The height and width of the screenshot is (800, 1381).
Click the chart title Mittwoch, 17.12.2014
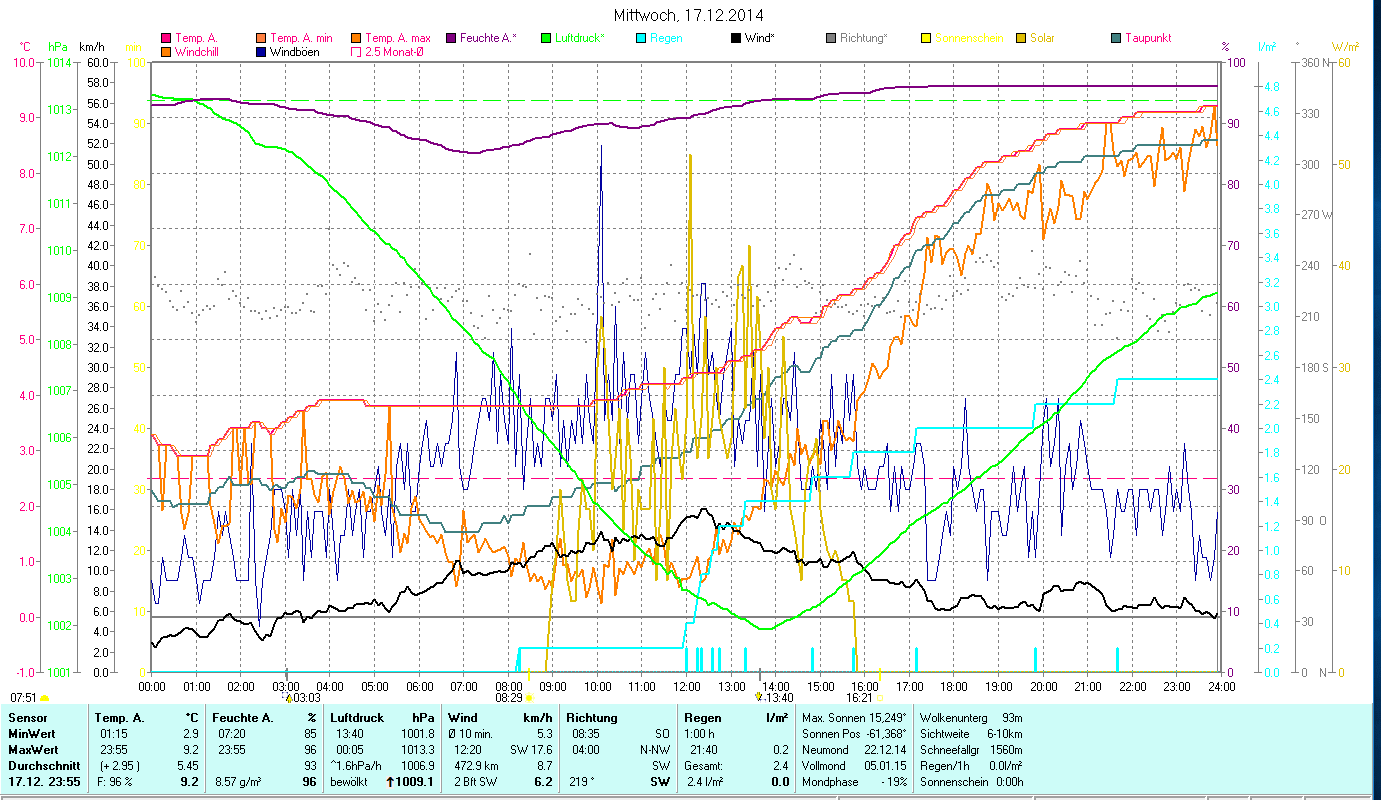[690, 16]
